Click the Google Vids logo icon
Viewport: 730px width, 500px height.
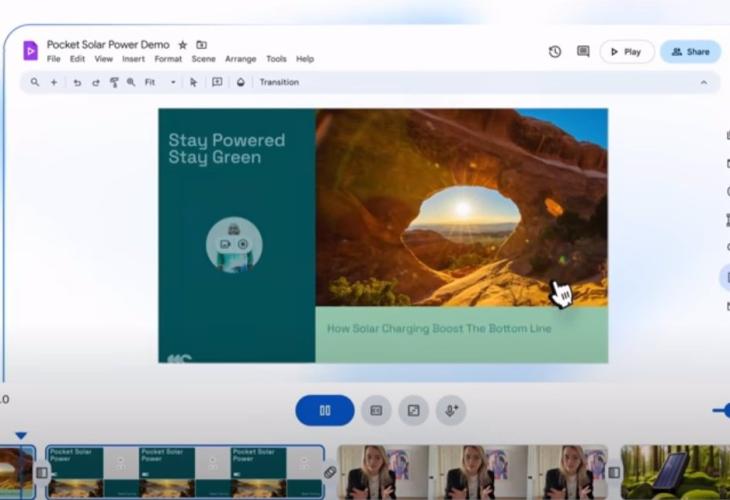[30, 51]
